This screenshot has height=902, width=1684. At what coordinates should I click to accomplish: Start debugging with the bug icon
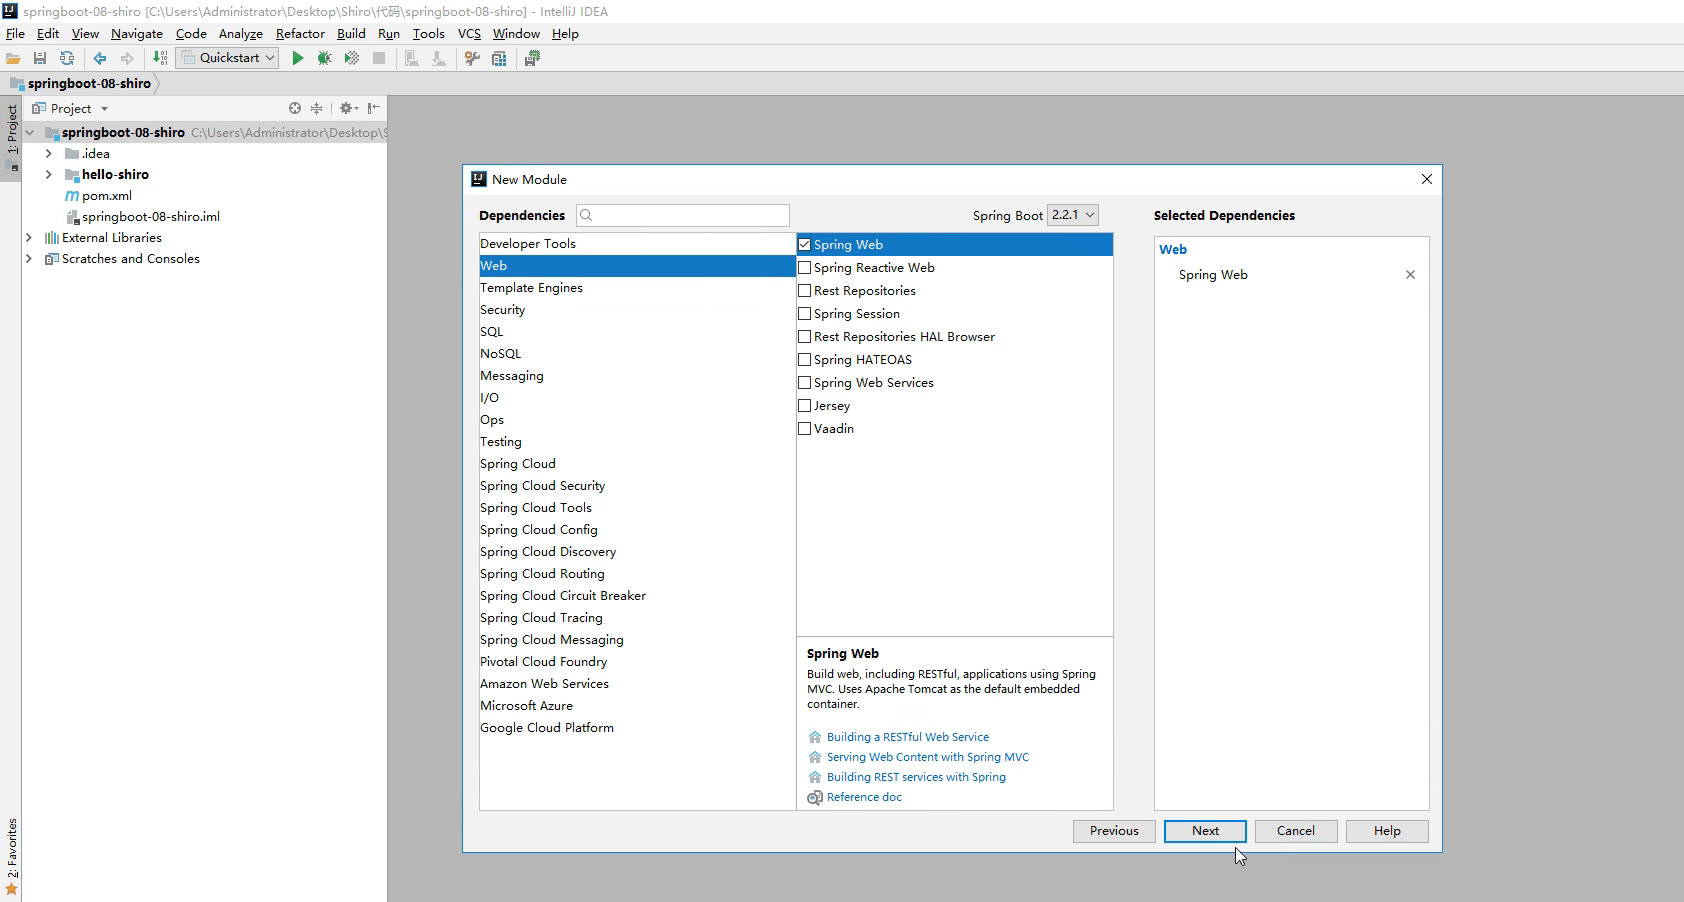(x=324, y=59)
